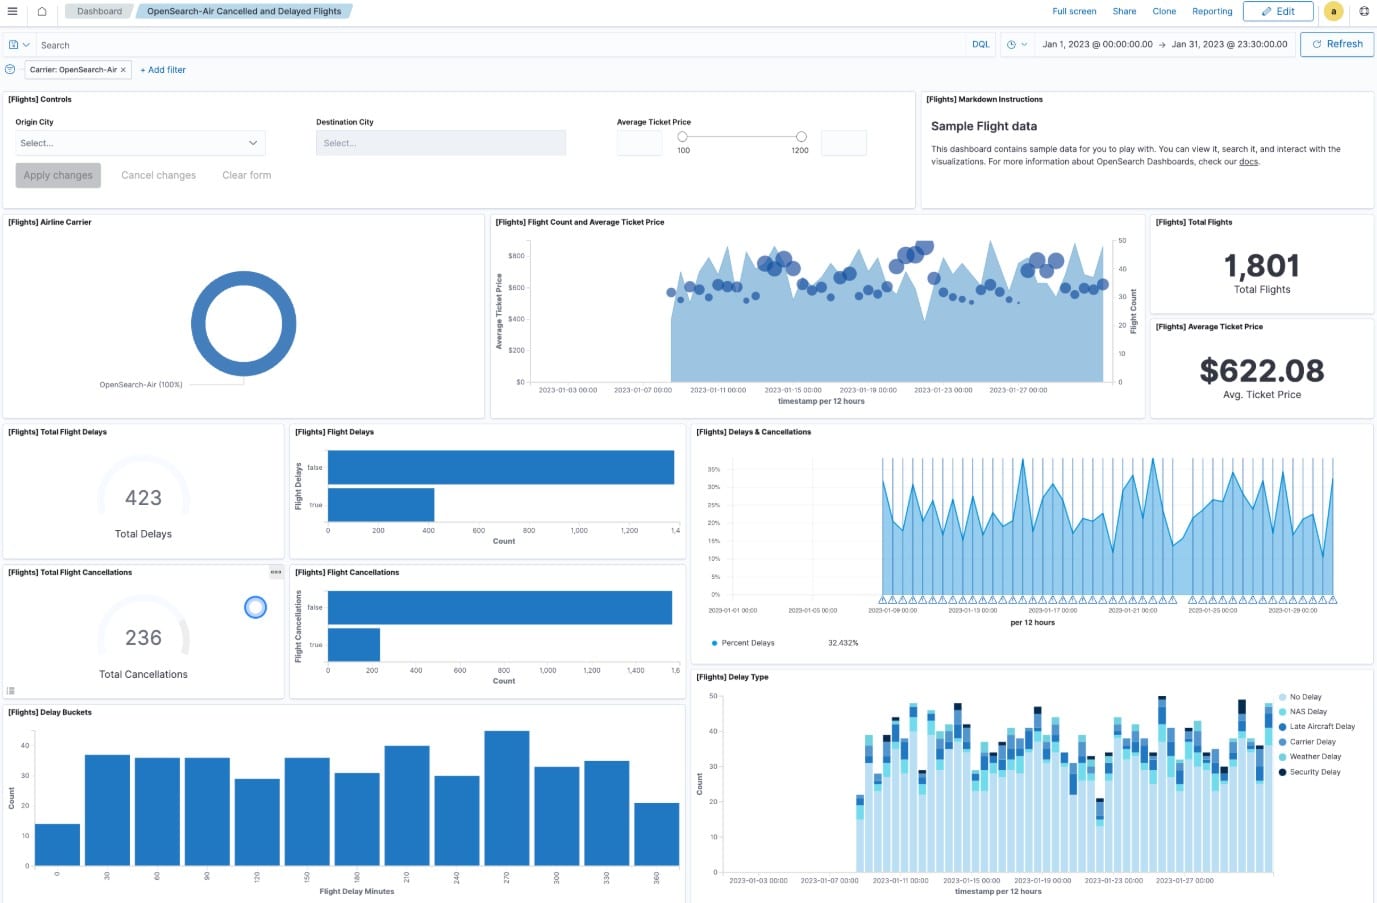
Task: Click the '32.432%' percent delays value
Action: (x=843, y=643)
